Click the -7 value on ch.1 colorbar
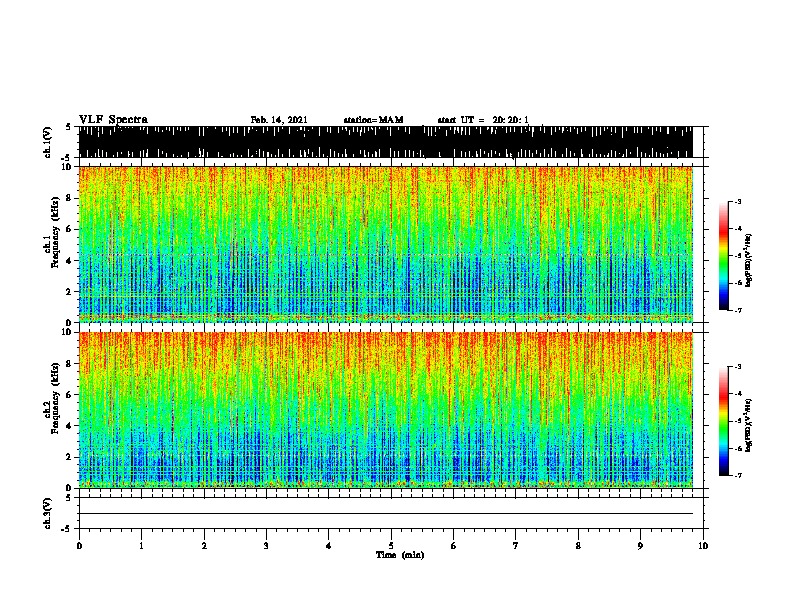 tap(737, 310)
